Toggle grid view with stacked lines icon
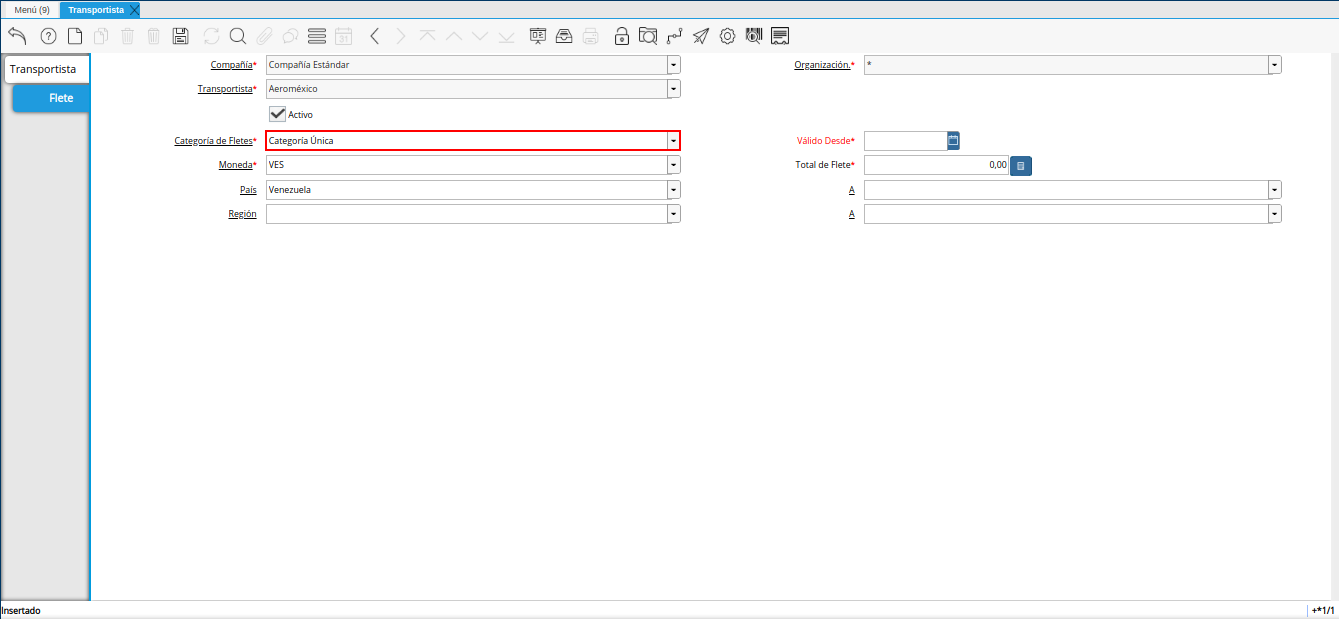 [317, 36]
